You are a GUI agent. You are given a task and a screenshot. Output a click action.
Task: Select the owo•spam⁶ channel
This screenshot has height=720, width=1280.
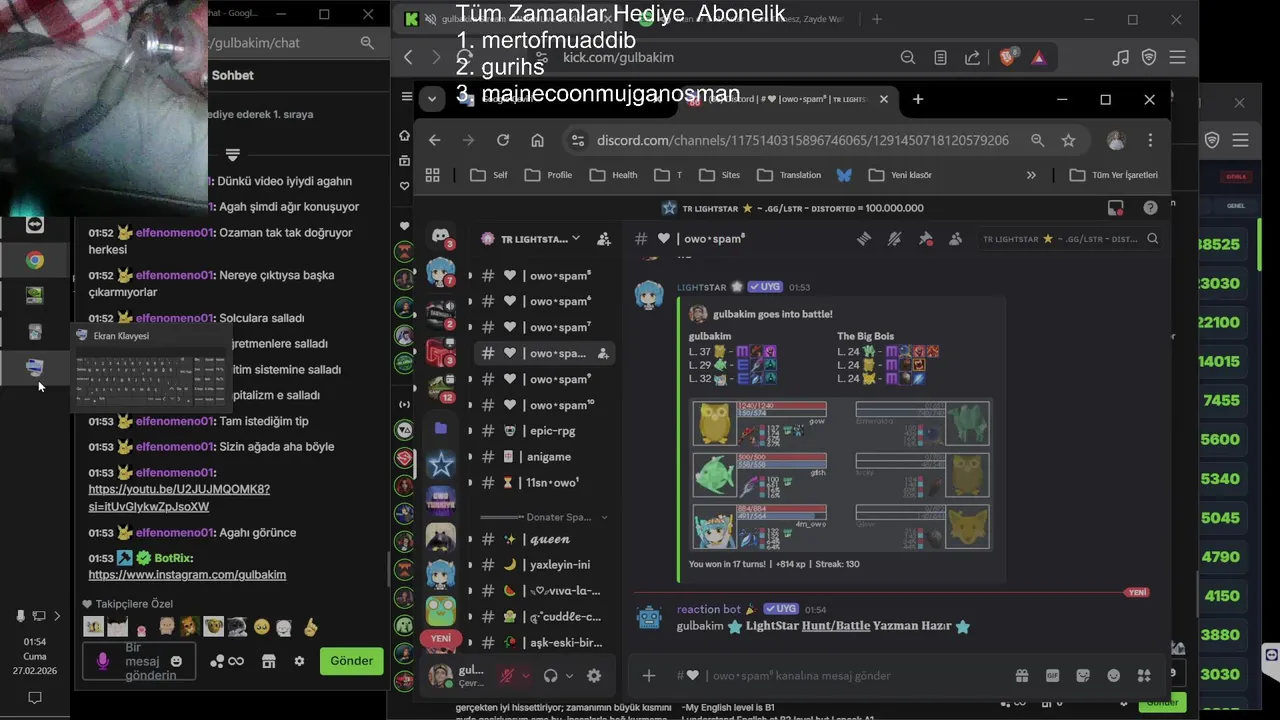(x=544, y=301)
